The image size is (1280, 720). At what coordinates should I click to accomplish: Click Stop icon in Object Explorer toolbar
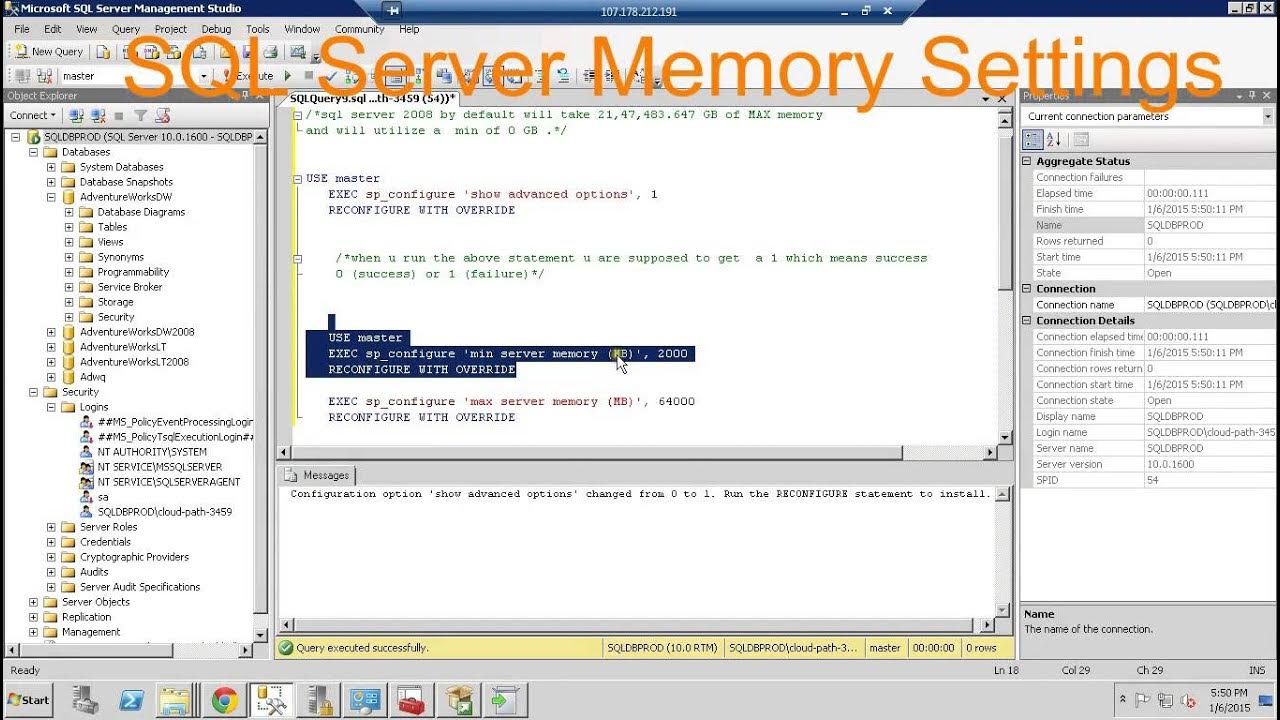pos(119,116)
